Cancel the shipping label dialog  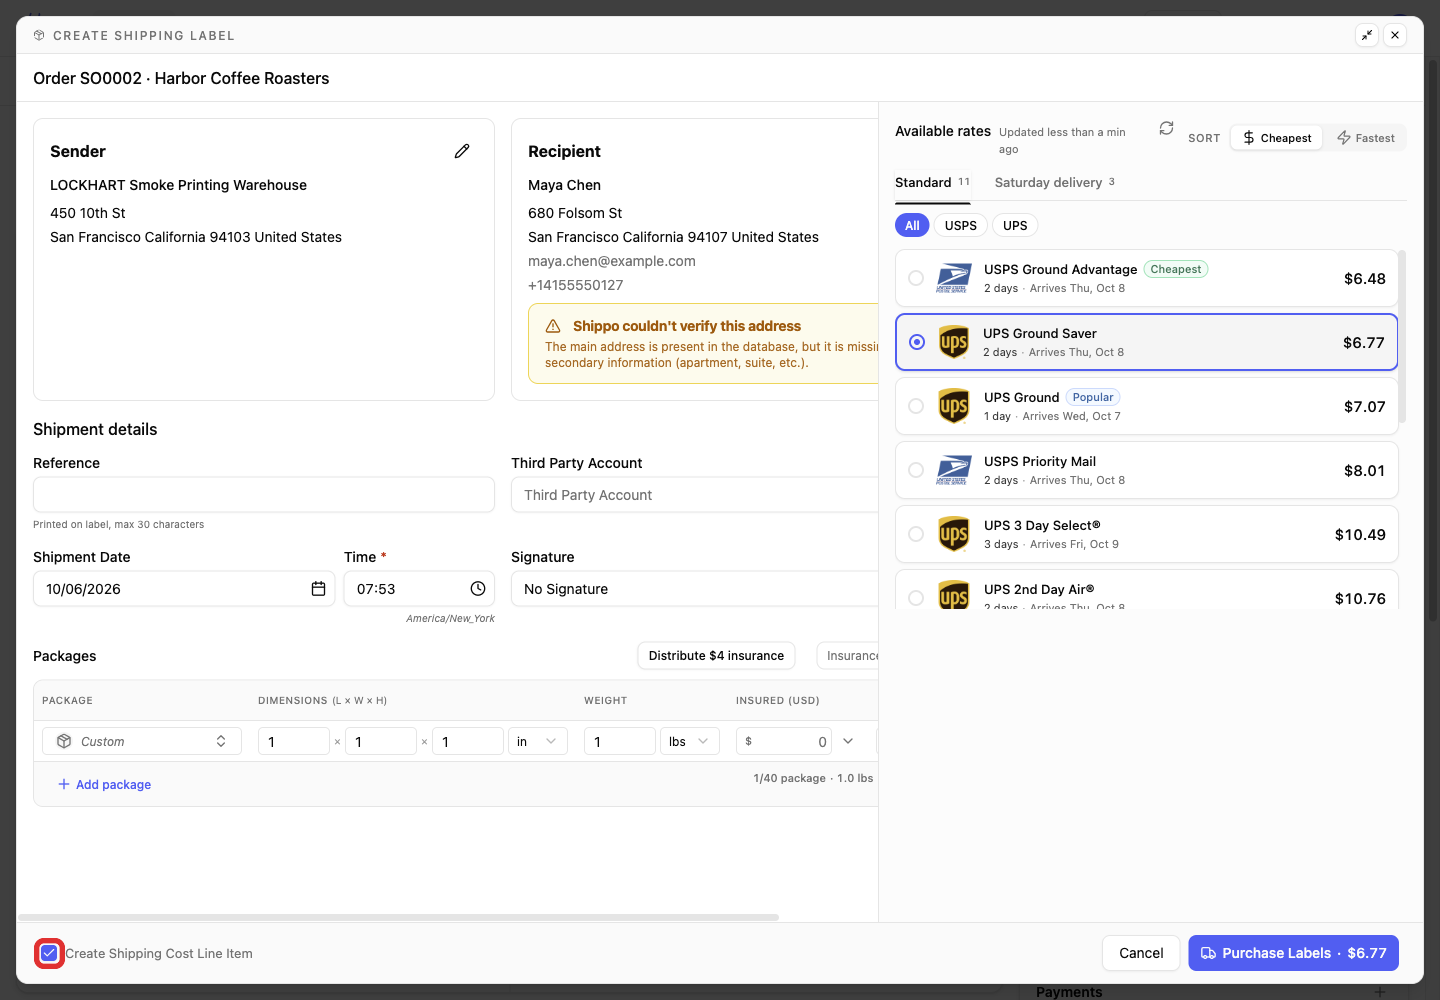click(x=1141, y=953)
